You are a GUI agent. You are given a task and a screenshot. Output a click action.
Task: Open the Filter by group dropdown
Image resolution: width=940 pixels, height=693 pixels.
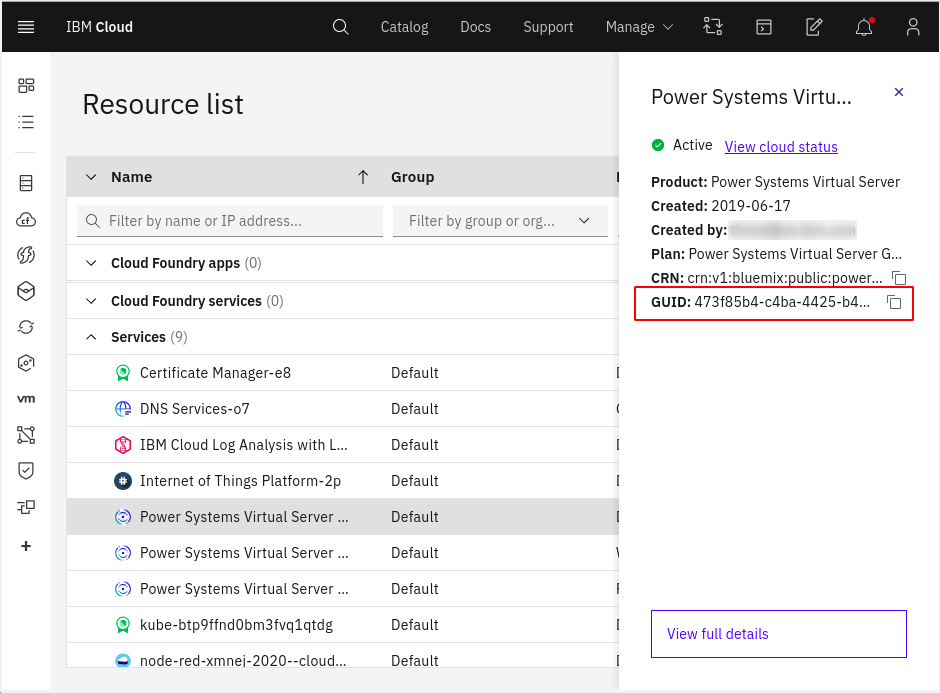[500, 221]
